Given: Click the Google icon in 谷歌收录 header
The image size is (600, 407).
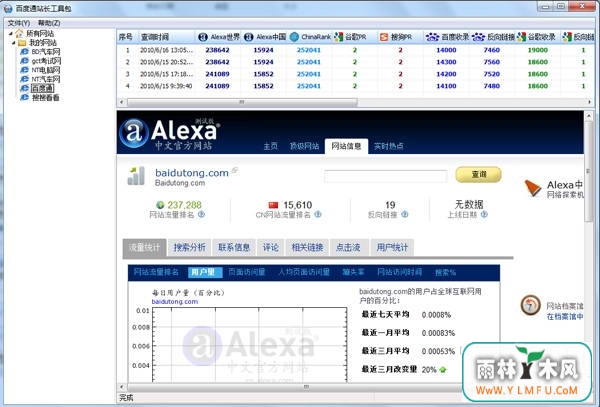Looking at the screenshot, I should click(x=521, y=37).
